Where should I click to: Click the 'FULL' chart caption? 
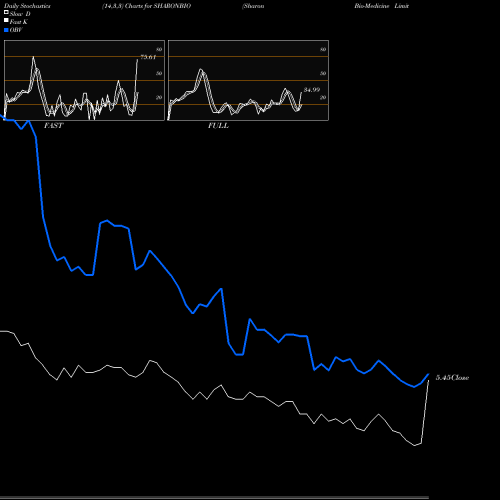click(218, 126)
